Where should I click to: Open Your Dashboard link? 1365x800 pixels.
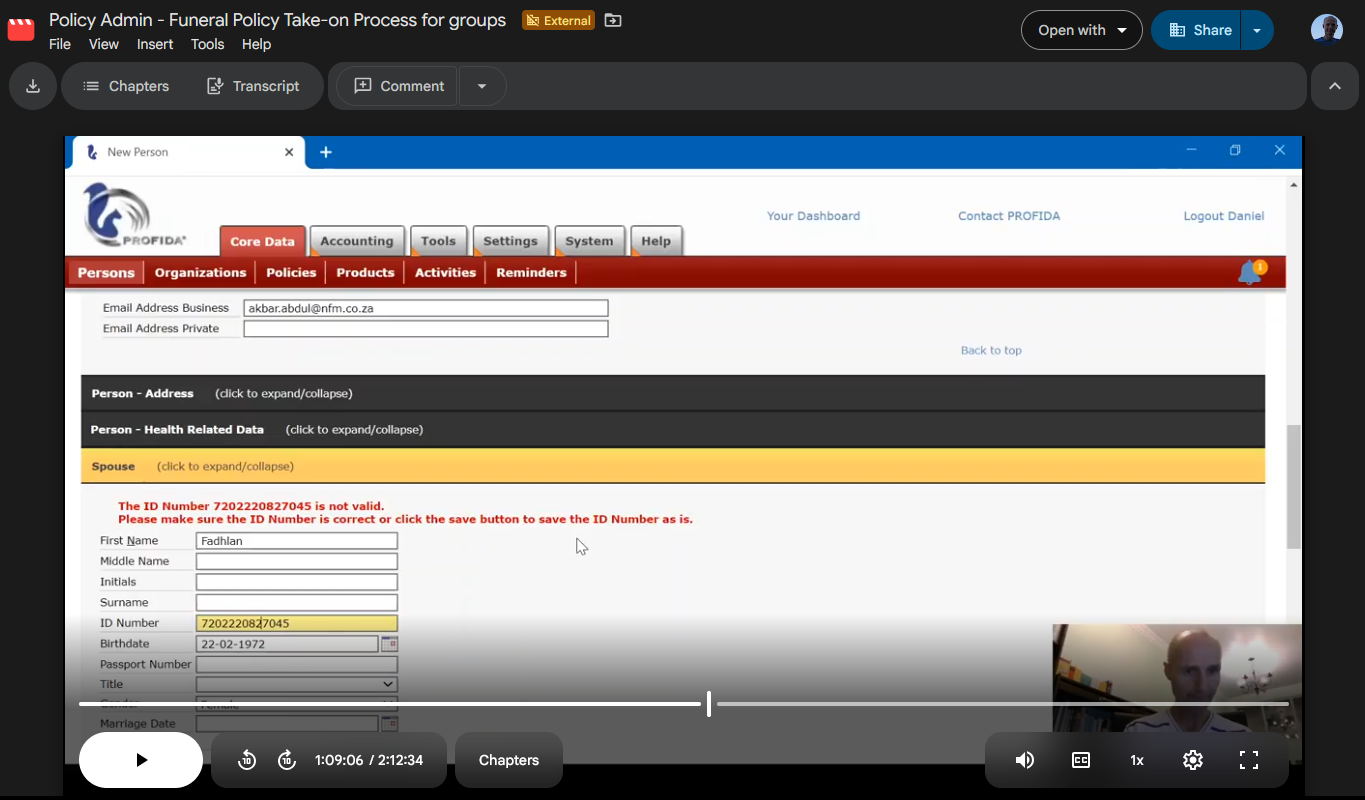(x=813, y=216)
